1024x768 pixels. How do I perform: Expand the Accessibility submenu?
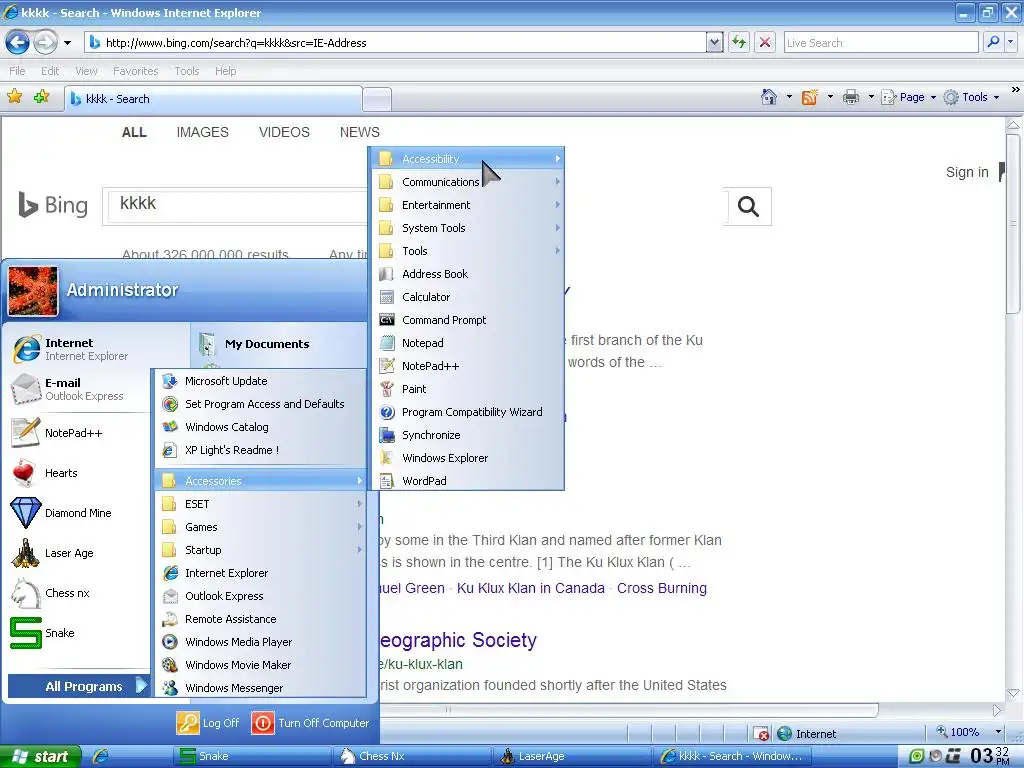(x=467, y=159)
